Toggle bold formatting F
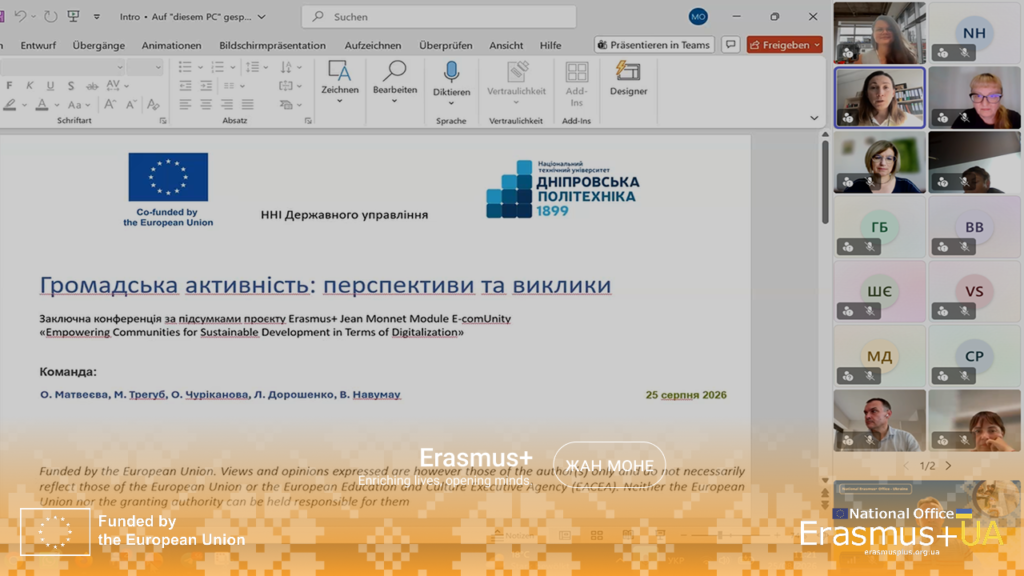Viewport: 1024px width, 576px height. tap(9, 86)
